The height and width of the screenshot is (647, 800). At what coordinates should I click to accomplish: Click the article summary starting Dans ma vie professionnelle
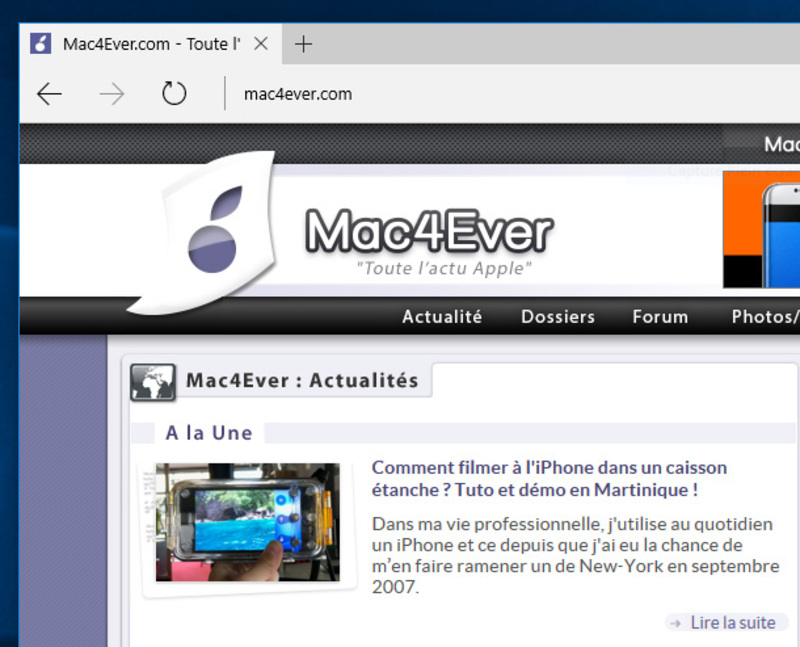coord(576,556)
